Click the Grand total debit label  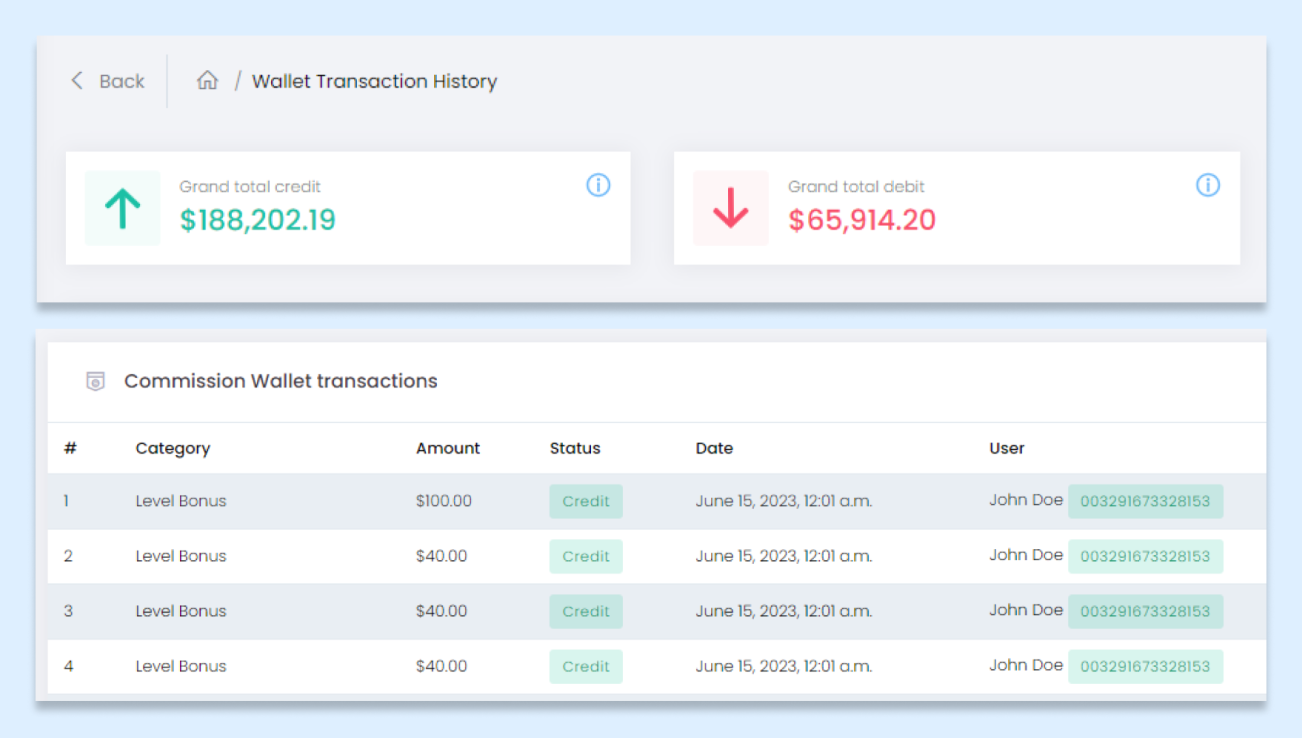tap(856, 187)
